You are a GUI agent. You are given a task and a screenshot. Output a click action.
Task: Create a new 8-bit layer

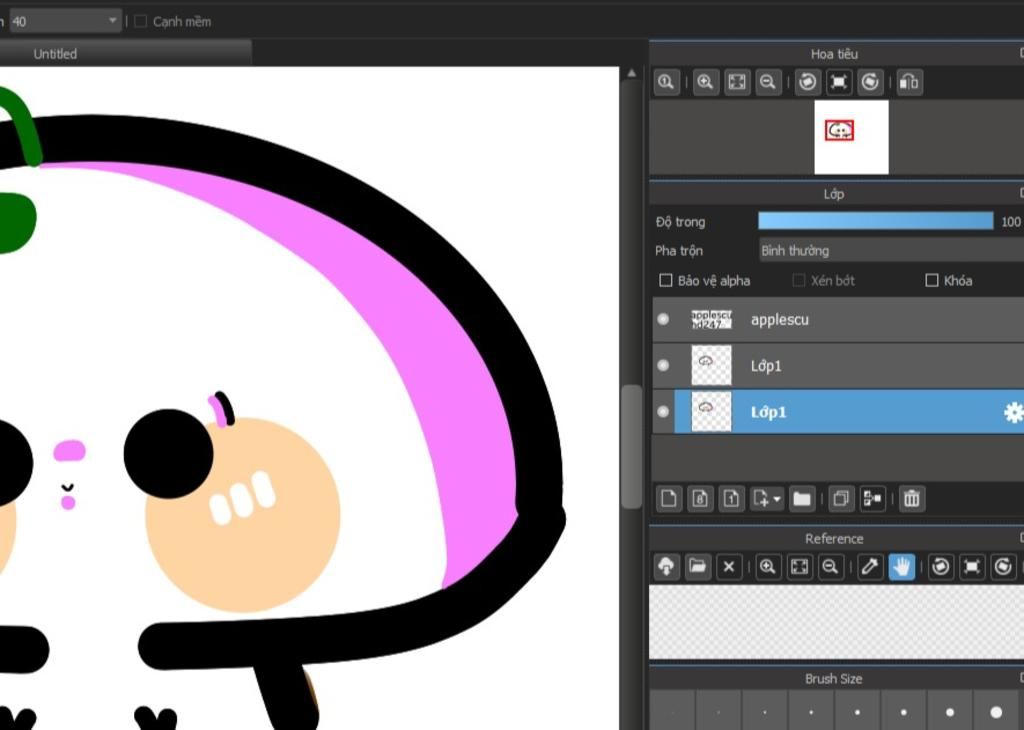tap(700, 500)
